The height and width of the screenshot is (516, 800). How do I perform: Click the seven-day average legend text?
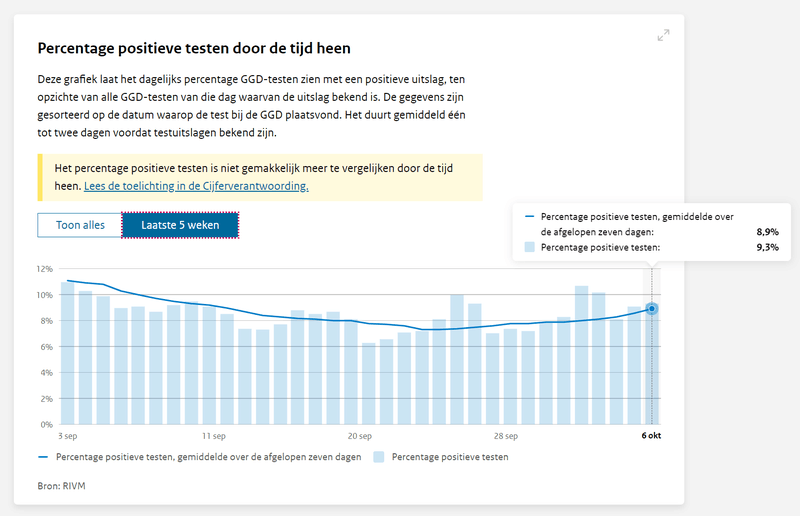(x=209, y=457)
